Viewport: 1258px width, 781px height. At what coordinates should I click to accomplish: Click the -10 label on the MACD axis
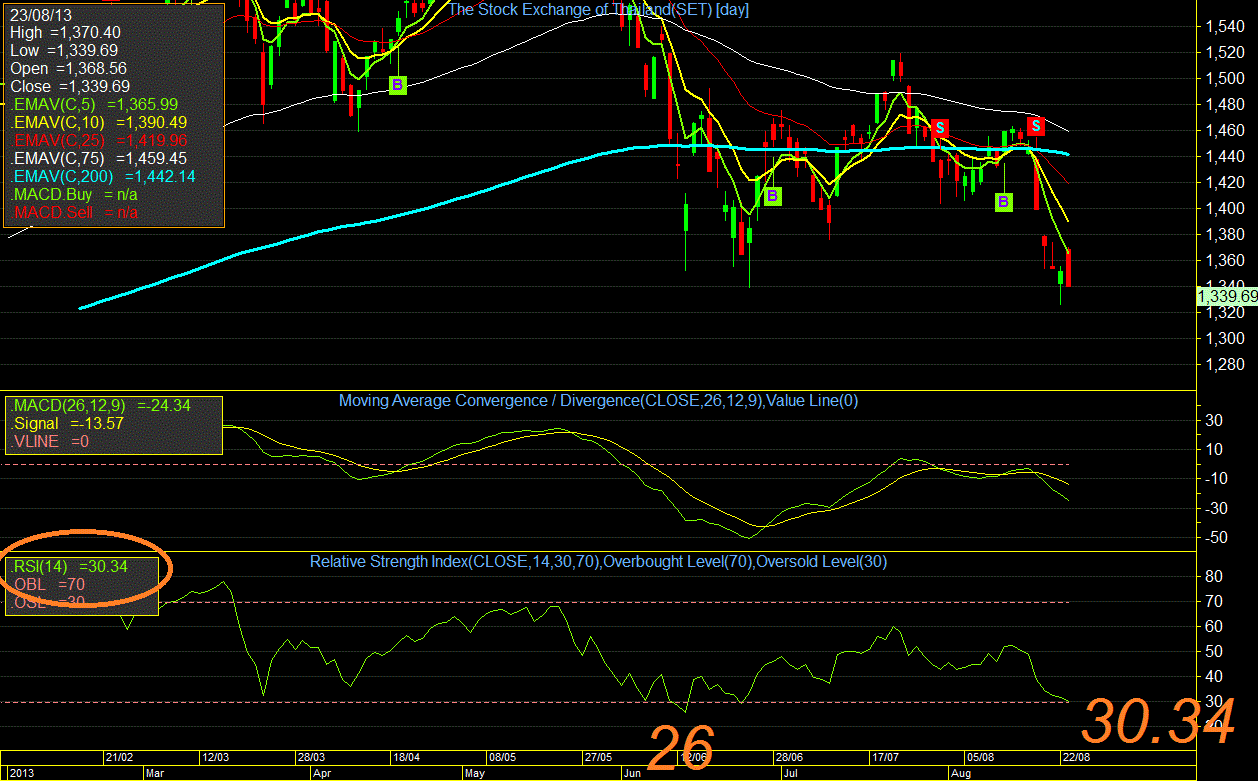1214,479
